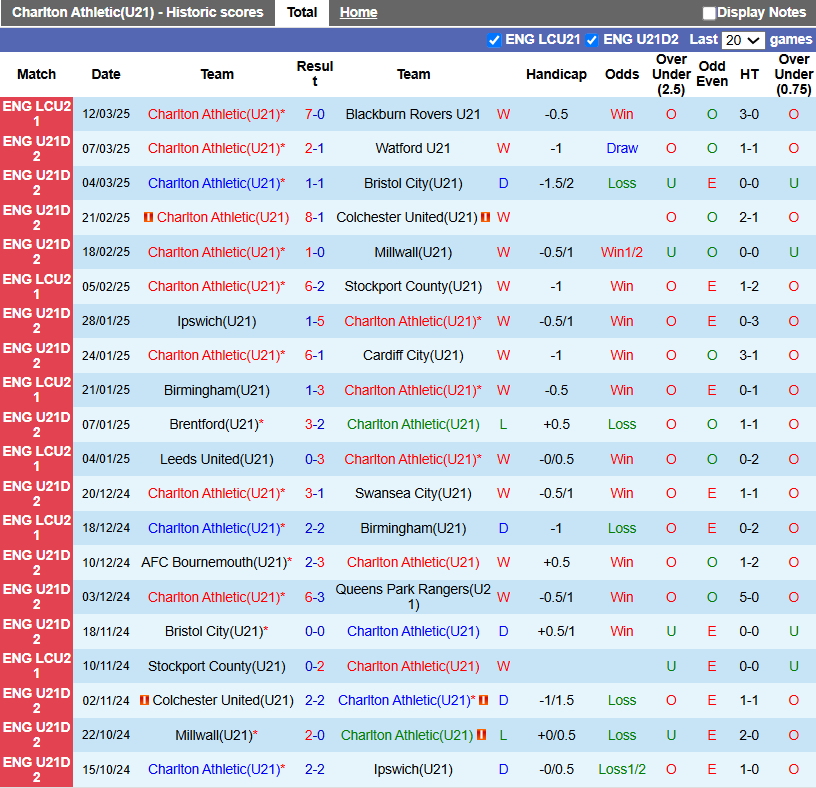Screen dimensions: 816x788
Task: Switch to the Total tab
Action: pos(302,12)
